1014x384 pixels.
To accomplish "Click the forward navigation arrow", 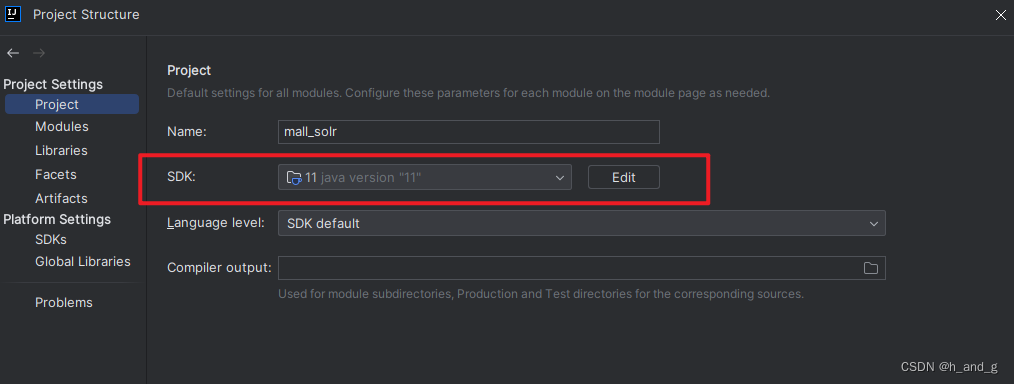I will click(x=39, y=53).
